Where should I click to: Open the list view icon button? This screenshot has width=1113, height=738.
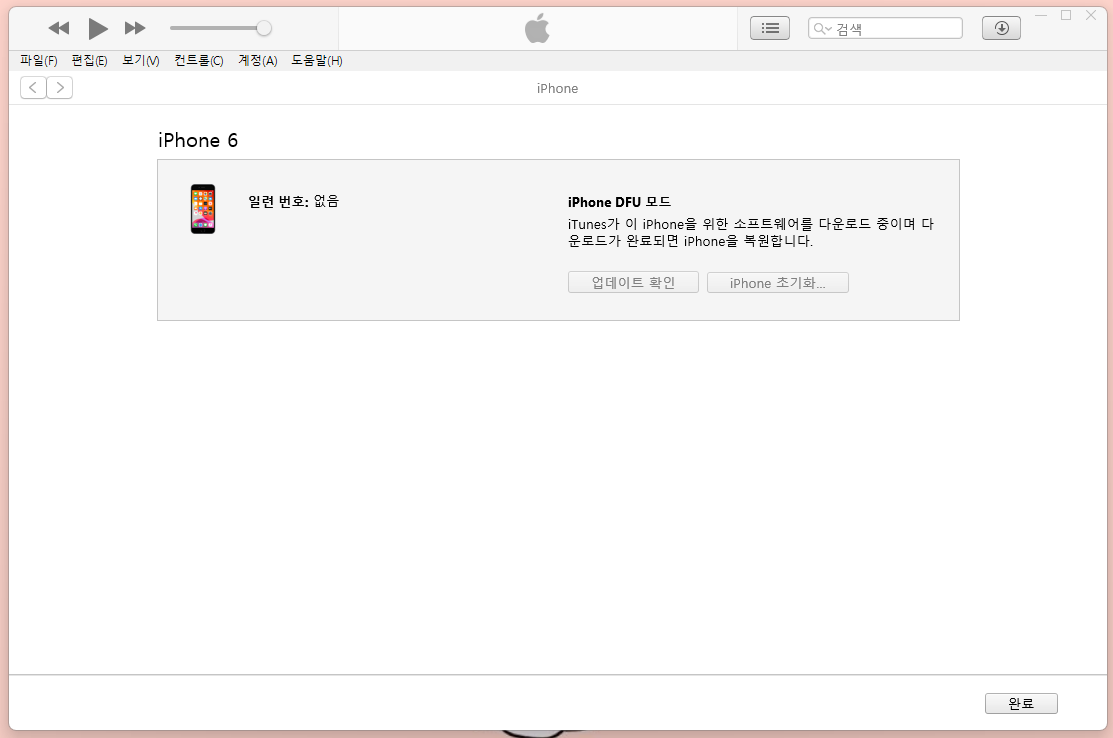tap(770, 28)
